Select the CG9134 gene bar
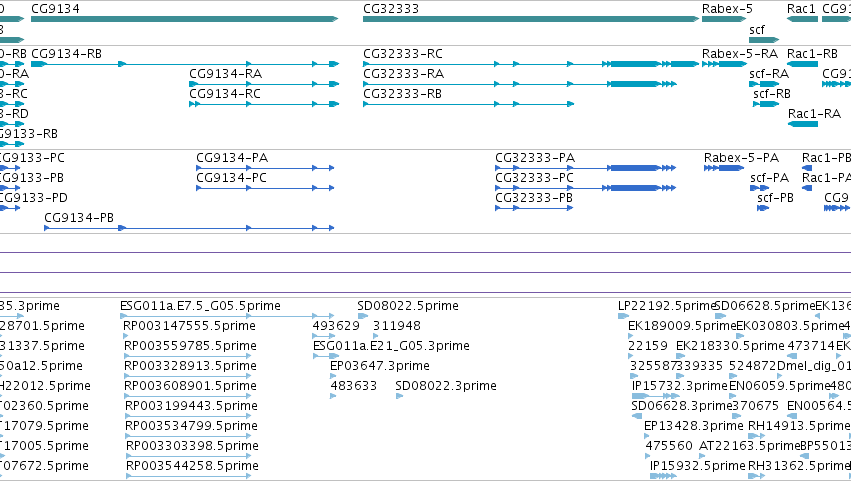 pyautogui.click(x=185, y=19)
